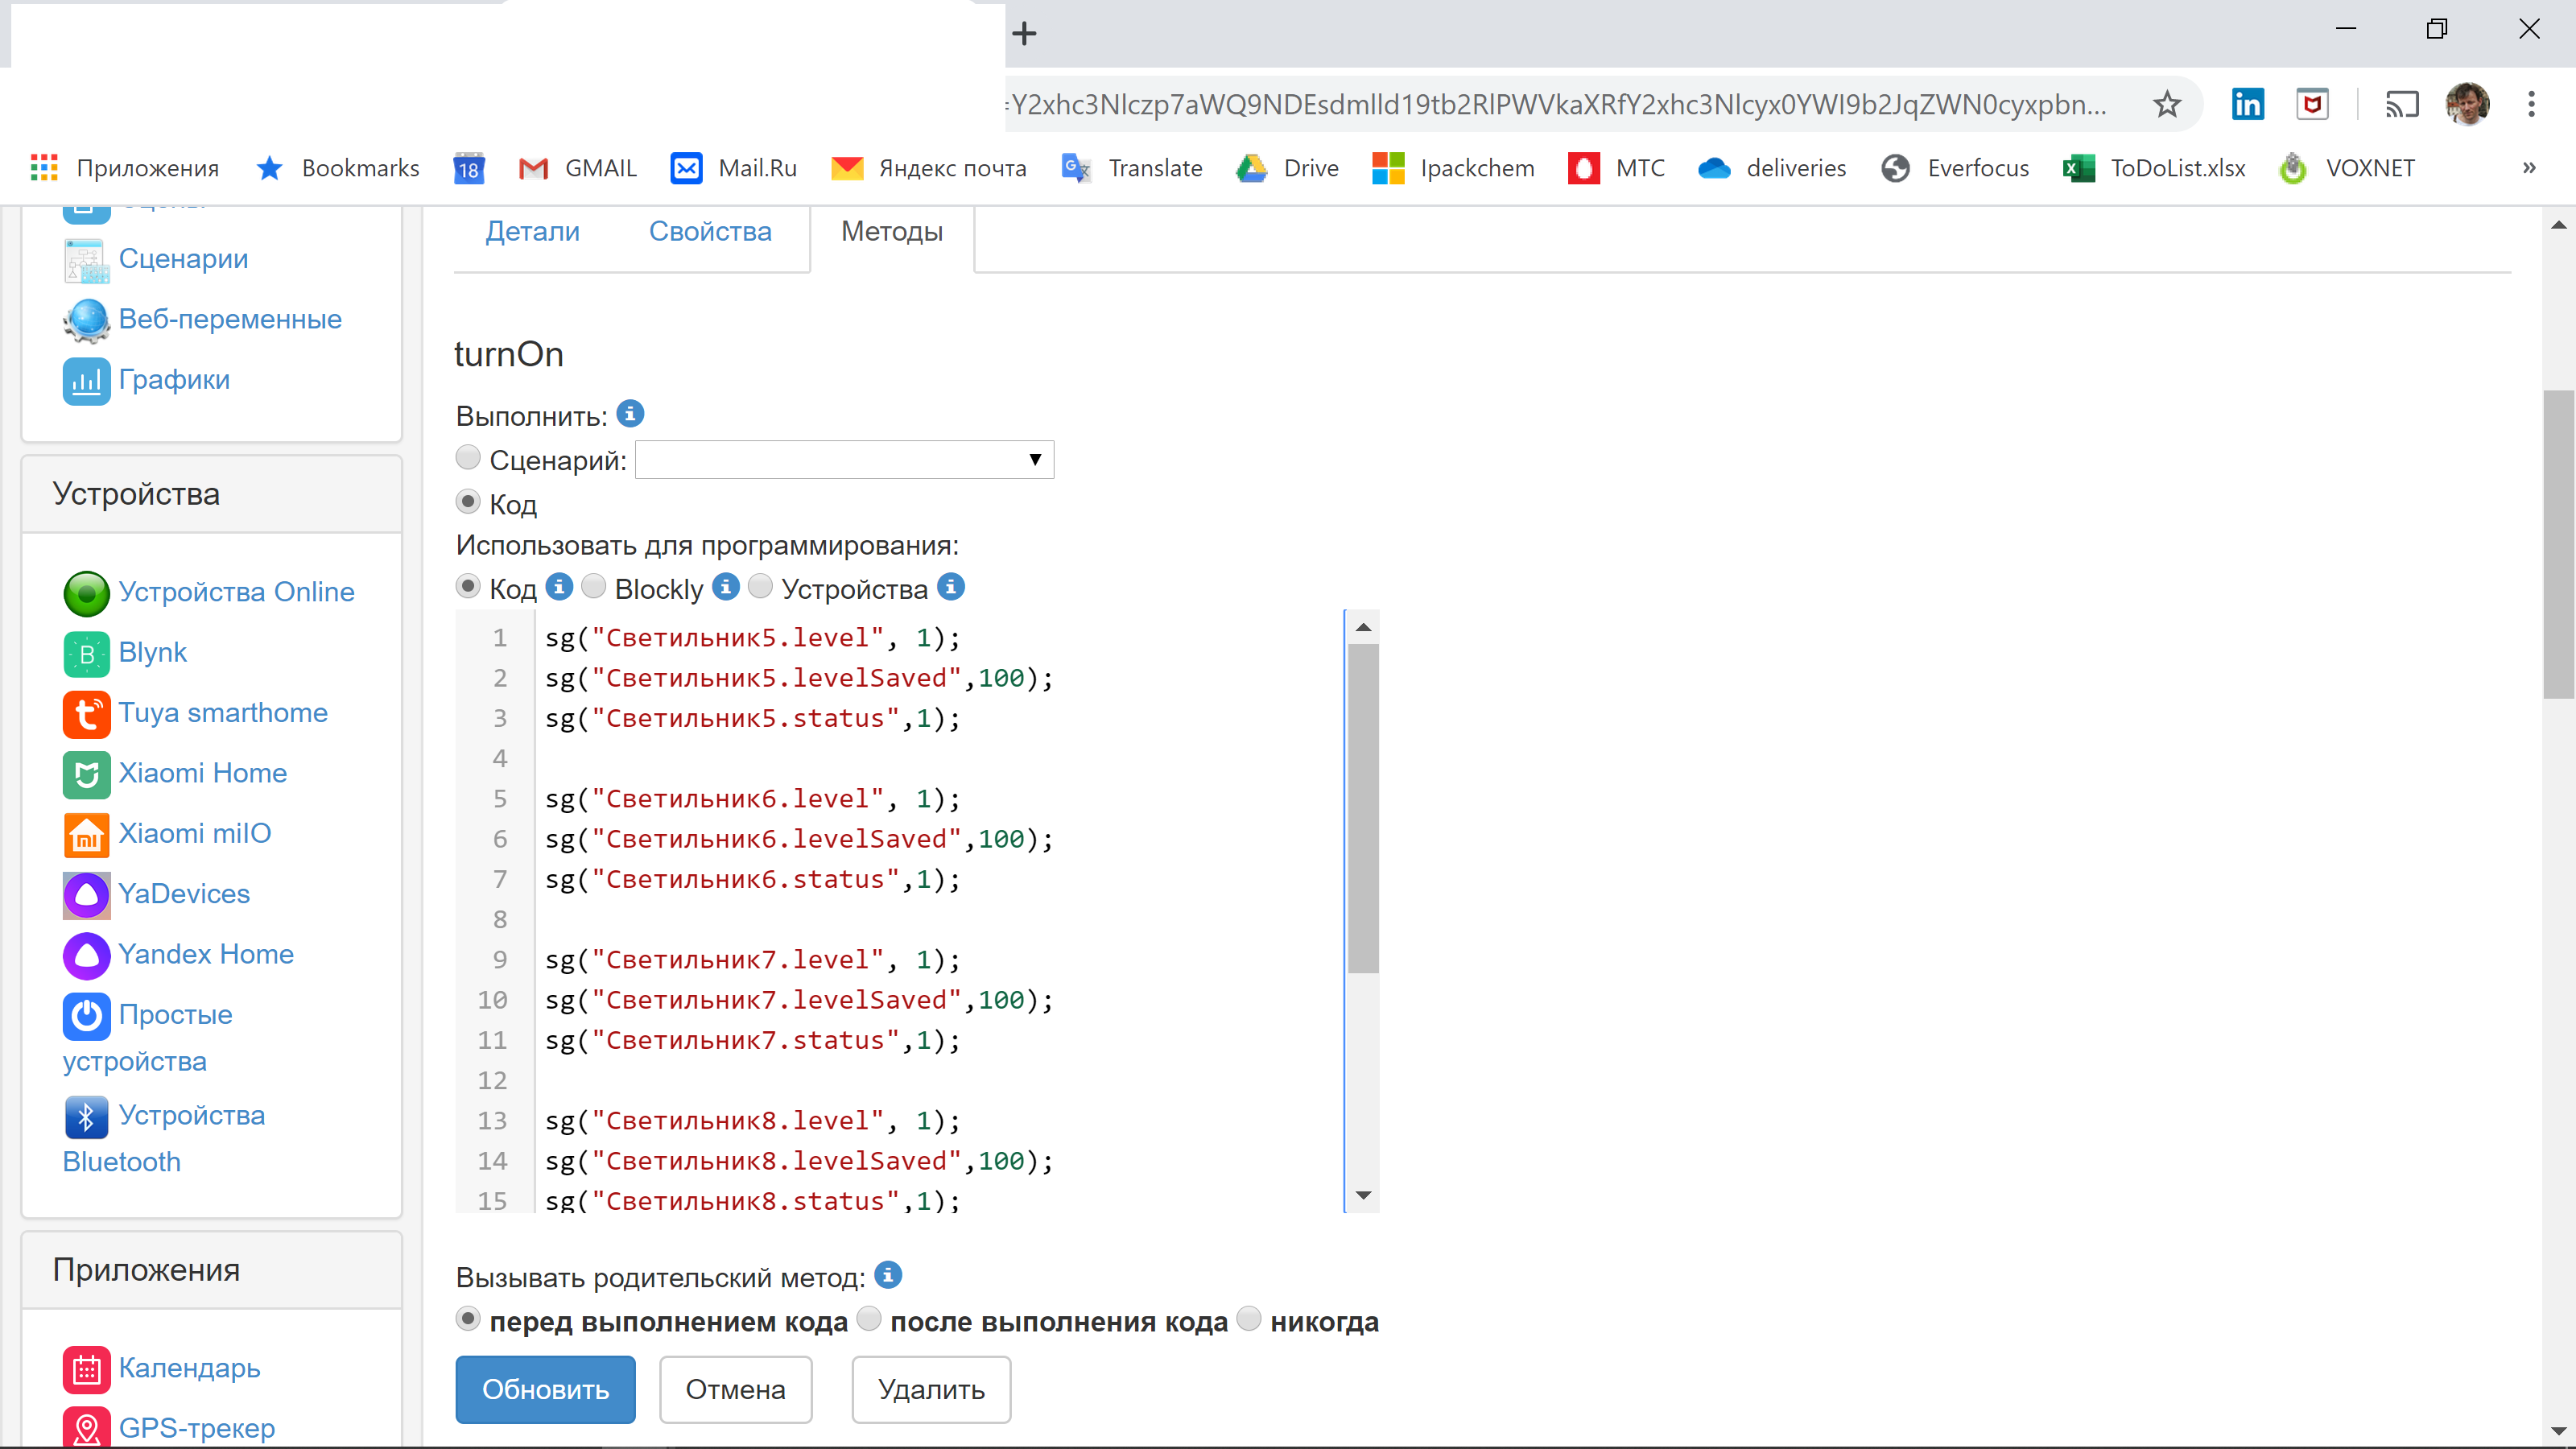Select Blockly programming mode
Viewport: 2576px width, 1449px height.
click(592, 588)
